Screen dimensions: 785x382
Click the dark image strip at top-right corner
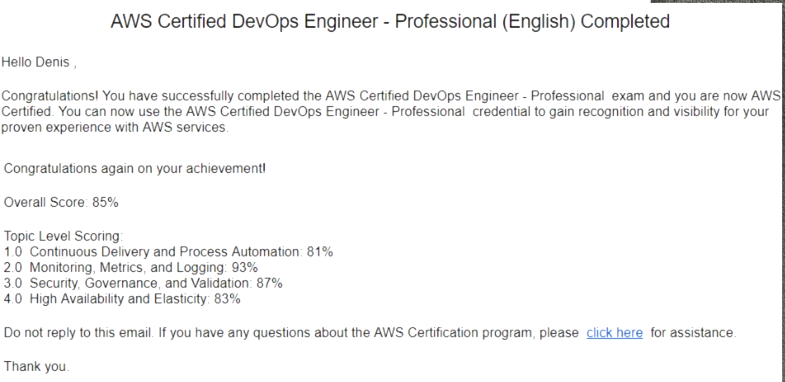[718, 2]
